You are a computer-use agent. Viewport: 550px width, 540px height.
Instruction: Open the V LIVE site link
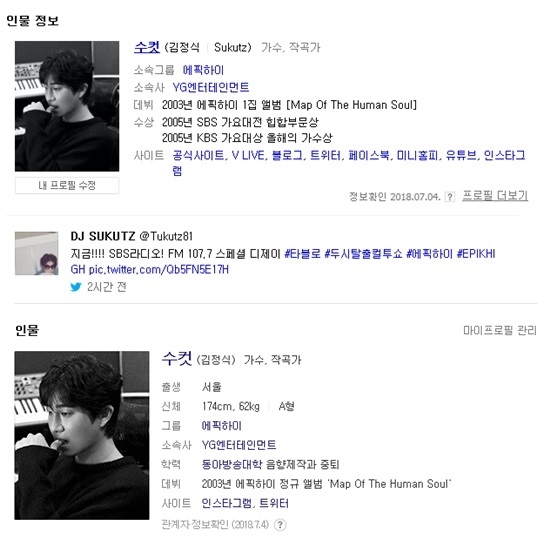click(248, 155)
